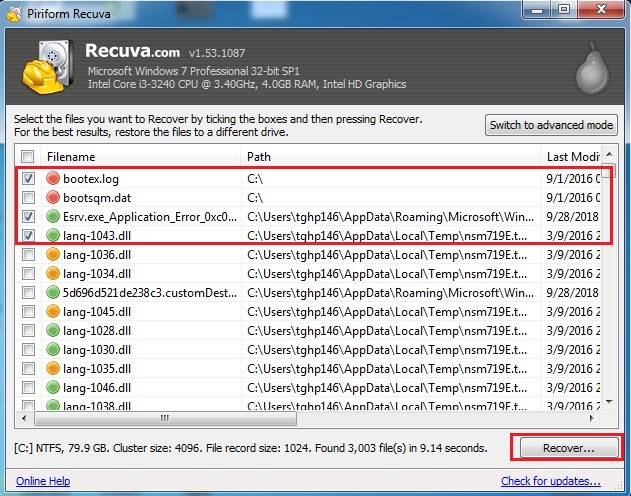
Task: Check the lang-1035.dll checkbox
Action: 28,368
